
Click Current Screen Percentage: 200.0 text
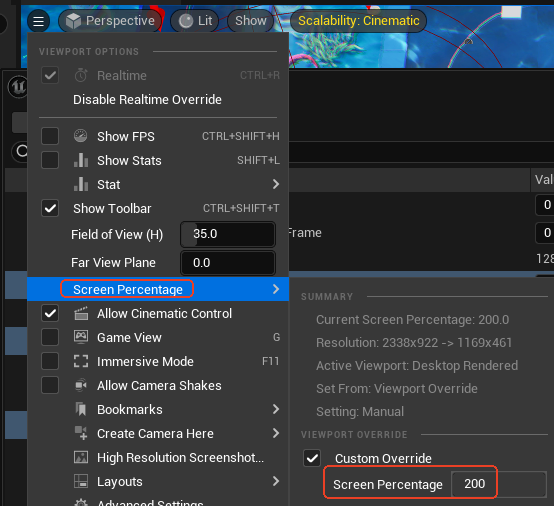click(x=412, y=320)
